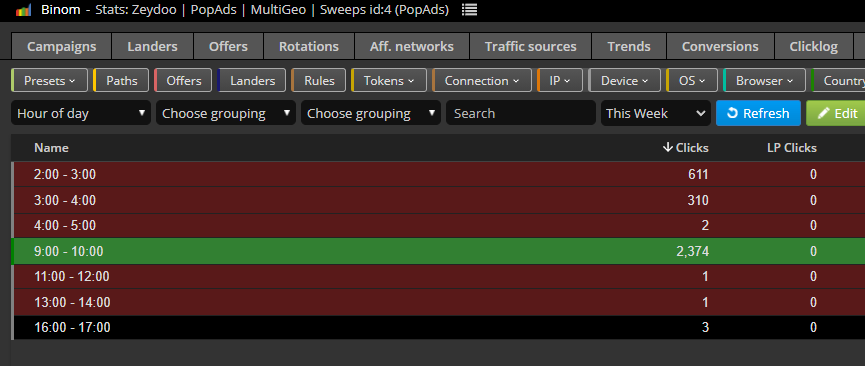Select the 3:00 - 4:00 row
Screen dimensions: 865x366
(438, 200)
